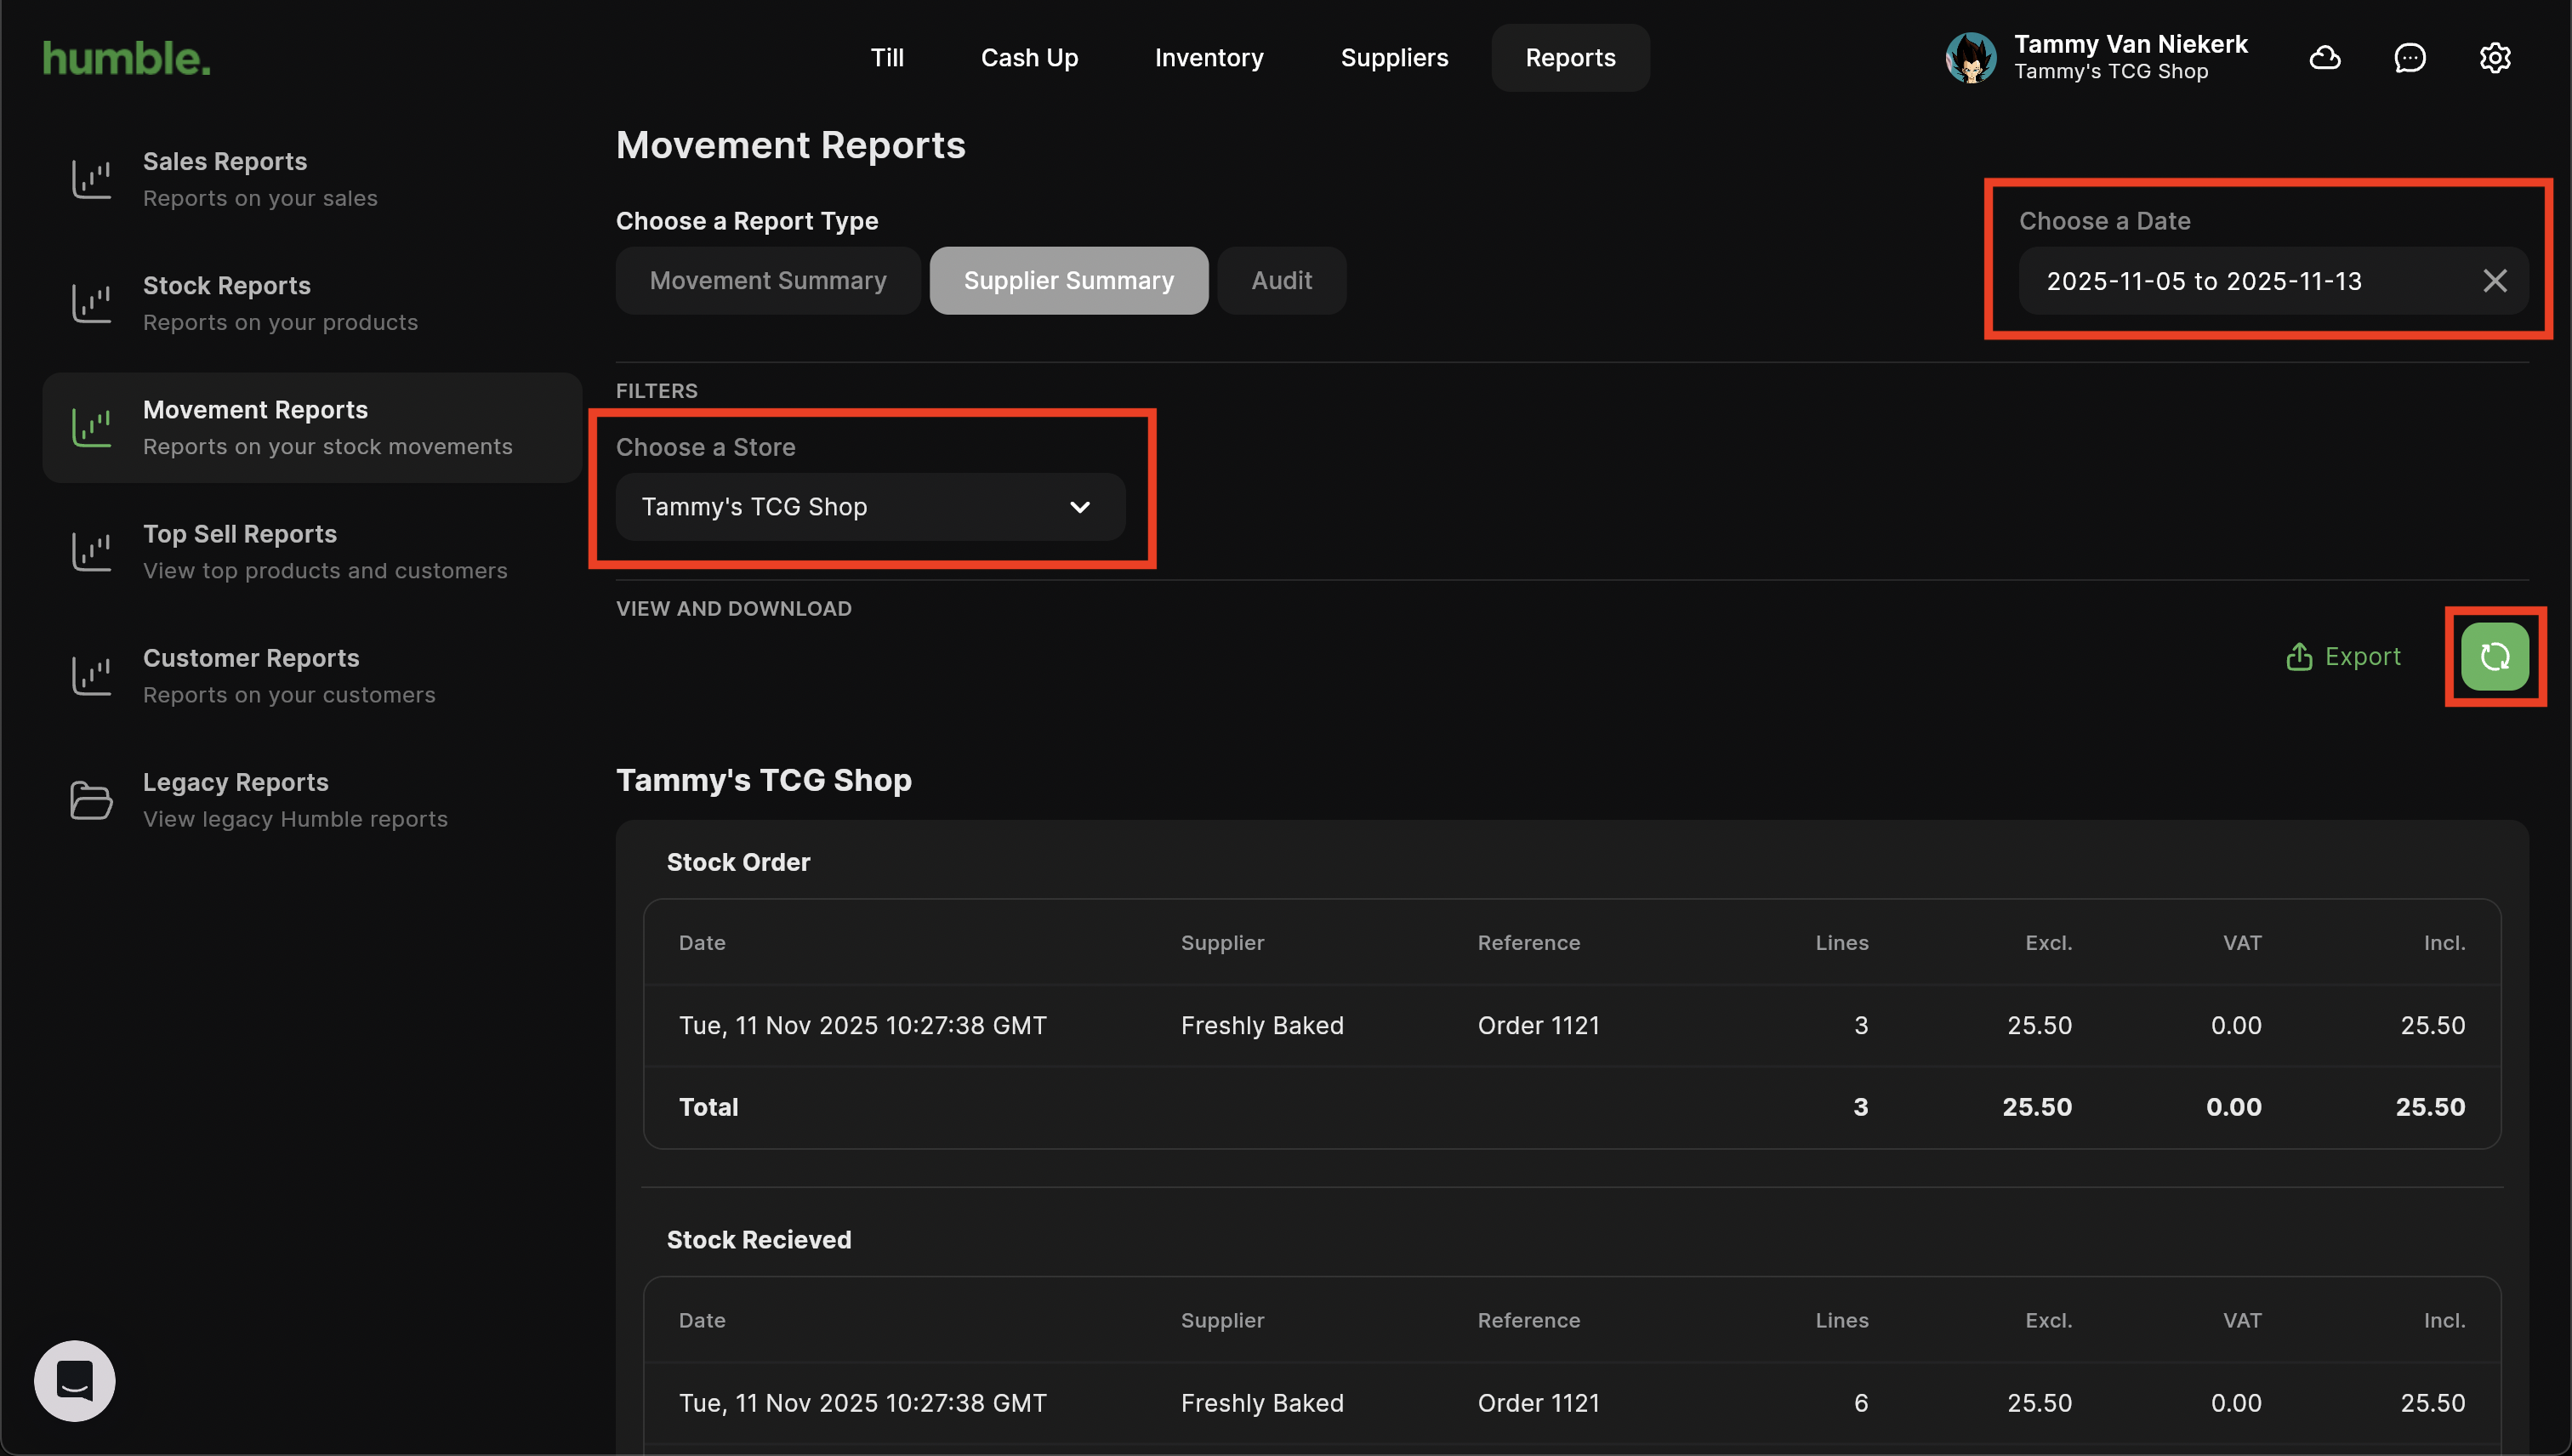Open Legacy Reports folder icon
Image resolution: width=2572 pixels, height=1456 pixels.
pyautogui.click(x=91, y=800)
